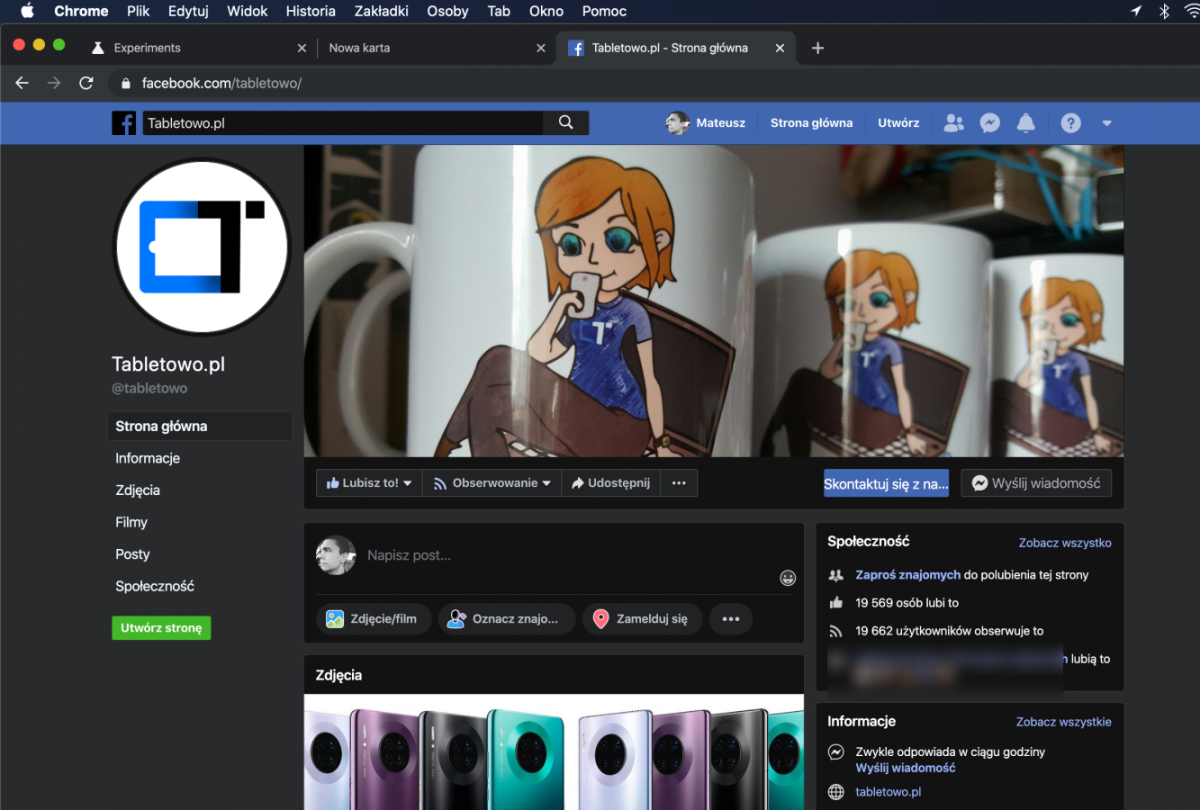This screenshot has width=1200, height=810.
Task: Open Osoby menu
Action: point(447,11)
